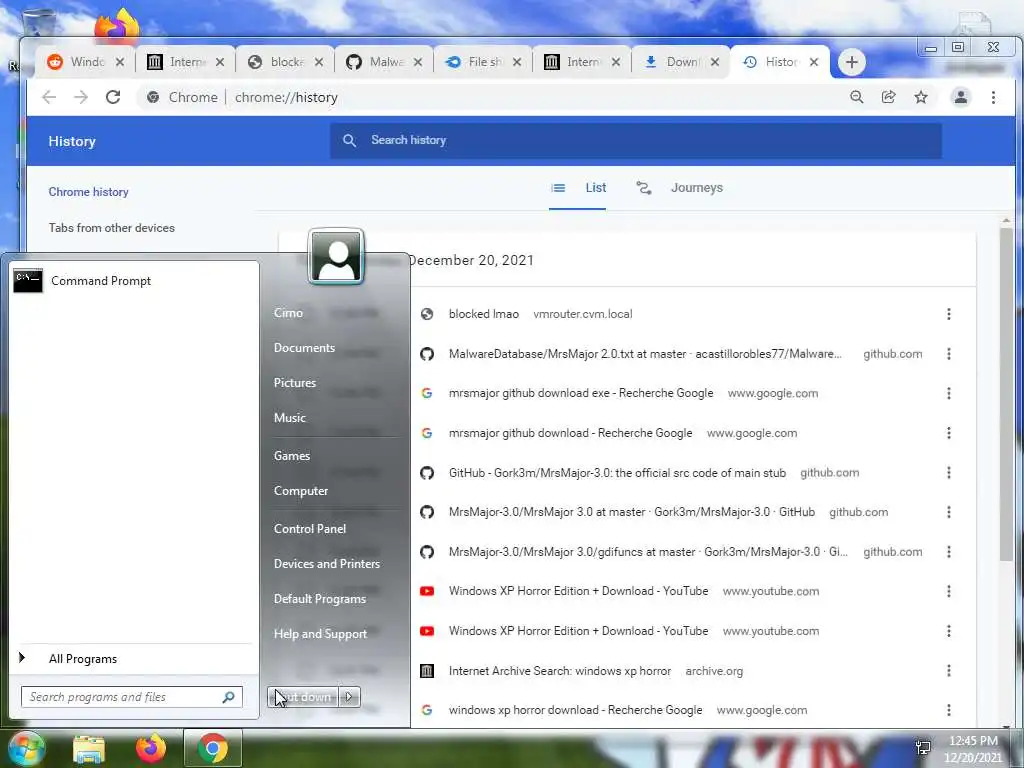
Task: Expand All Programs in Start menu
Action: click(82, 659)
